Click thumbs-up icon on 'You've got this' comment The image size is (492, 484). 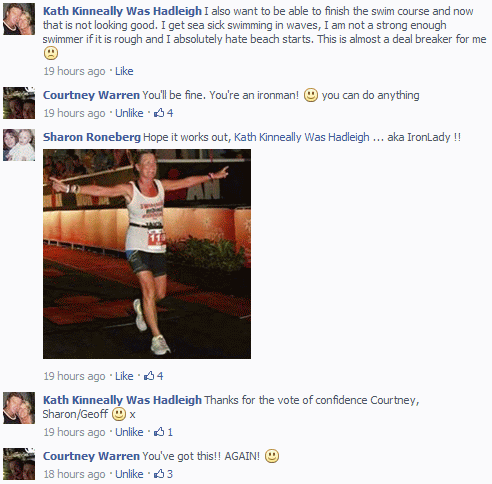pos(159,474)
